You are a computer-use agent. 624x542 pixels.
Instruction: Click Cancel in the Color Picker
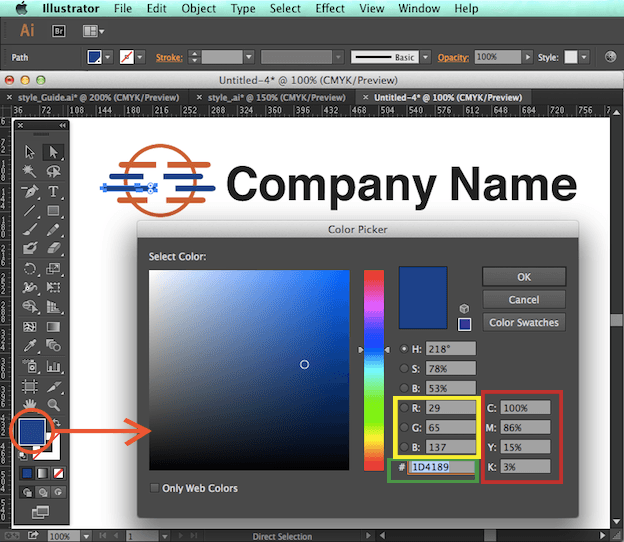click(x=524, y=300)
